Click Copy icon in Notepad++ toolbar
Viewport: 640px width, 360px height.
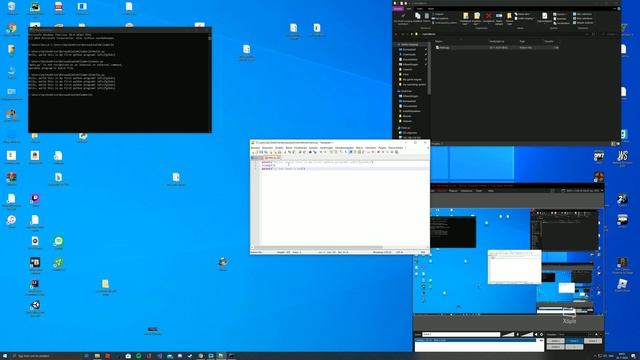coord(289,152)
